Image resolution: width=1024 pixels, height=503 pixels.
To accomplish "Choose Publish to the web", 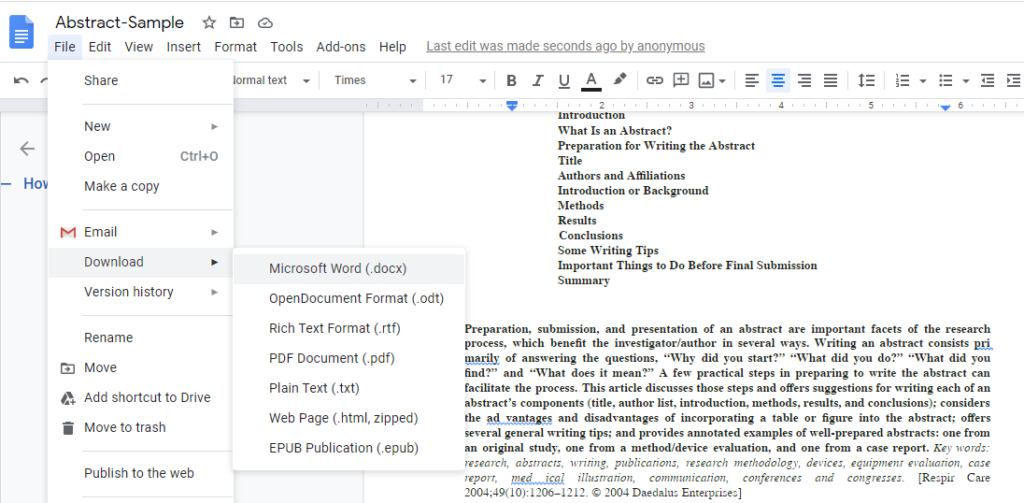I will [x=140, y=474].
